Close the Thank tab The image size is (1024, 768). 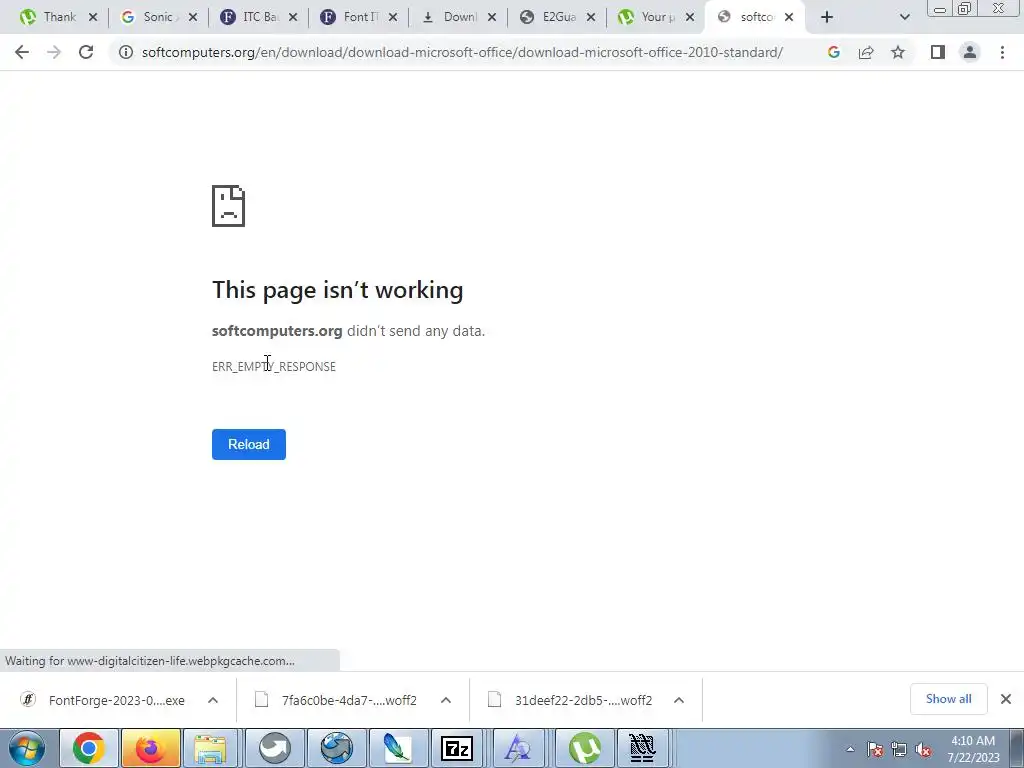click(x=93, y=17)
